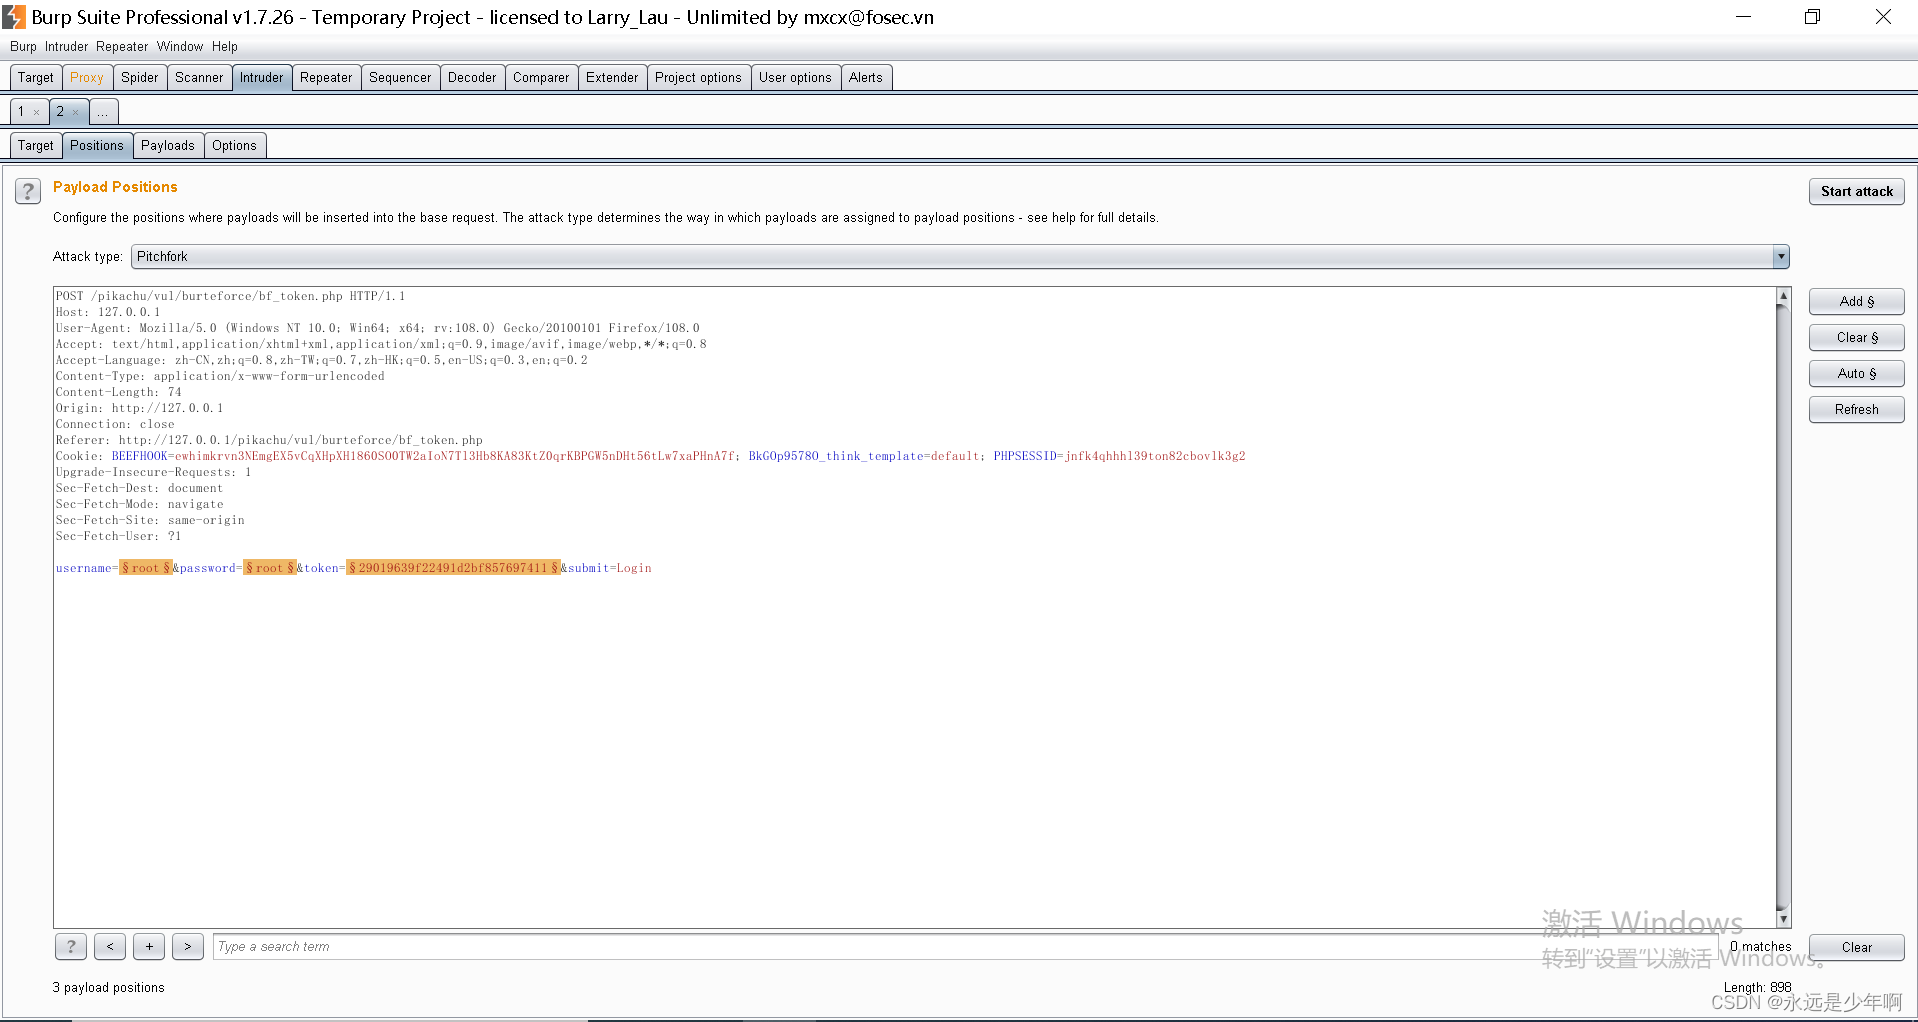1918x1022 pixels.
Task: Close Intruder attack tab 2
Action: coord(76,112)
